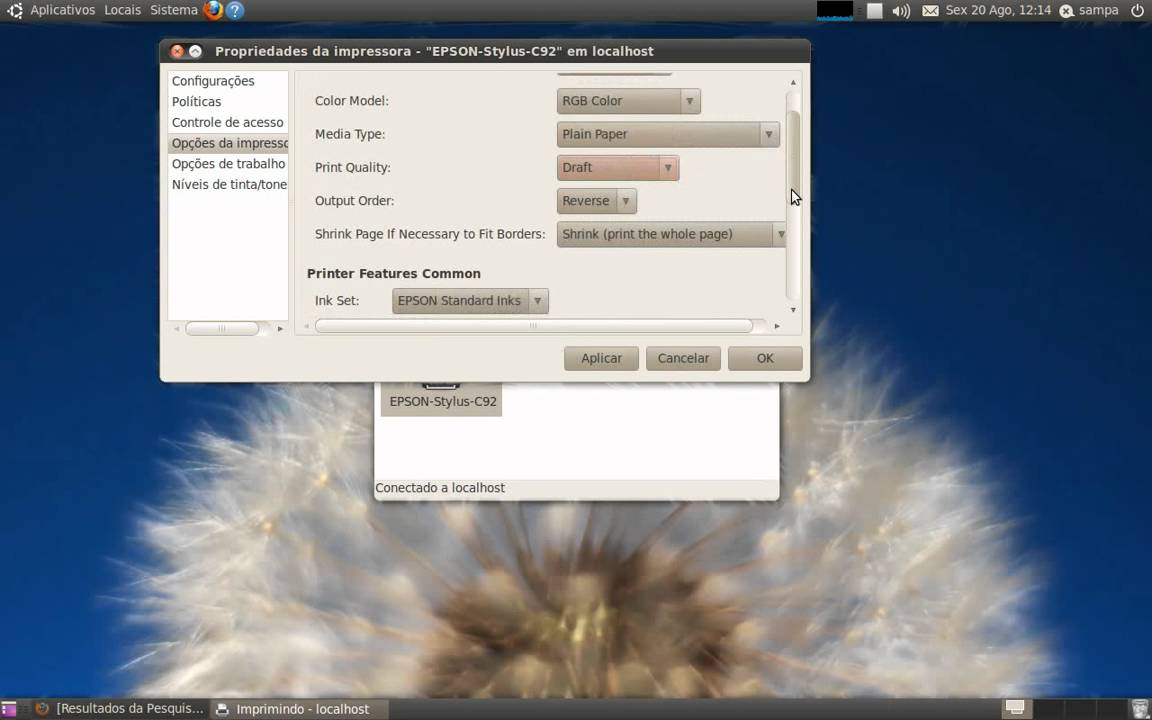Click the options pane scroll up arrow
Viewport: 1152px width, 720px height.
click(x=793, y=82)
